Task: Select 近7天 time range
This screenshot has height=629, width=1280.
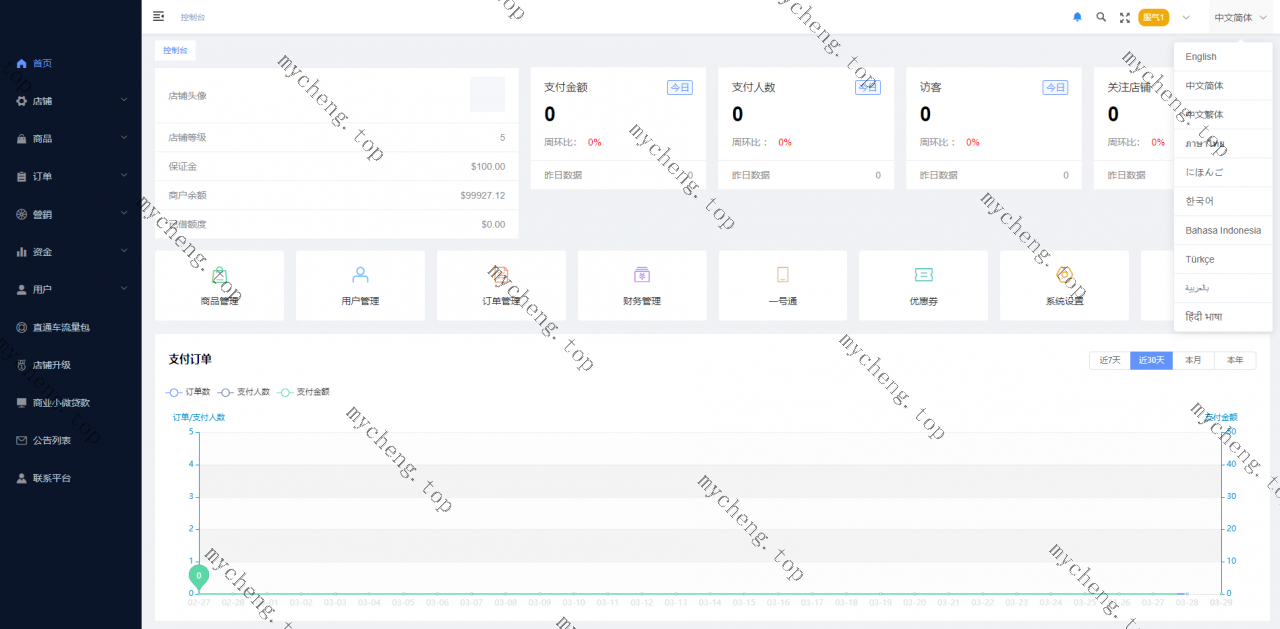Action: click(1110, 361)
